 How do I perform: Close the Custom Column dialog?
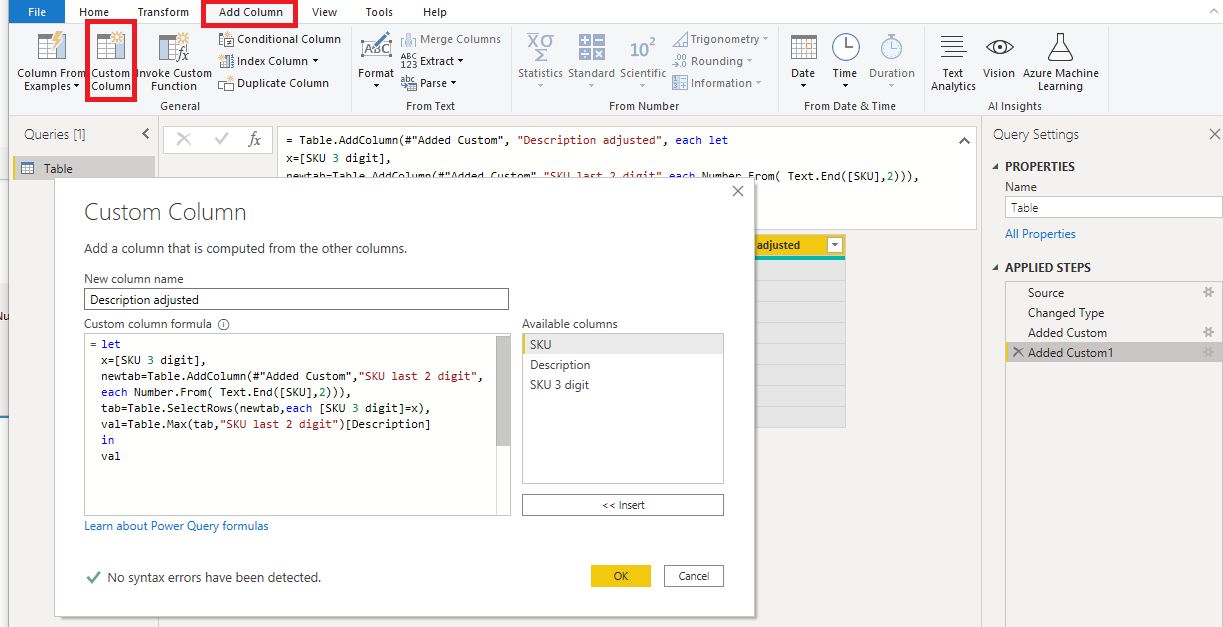pyautogui.click(x=738, y=191)
